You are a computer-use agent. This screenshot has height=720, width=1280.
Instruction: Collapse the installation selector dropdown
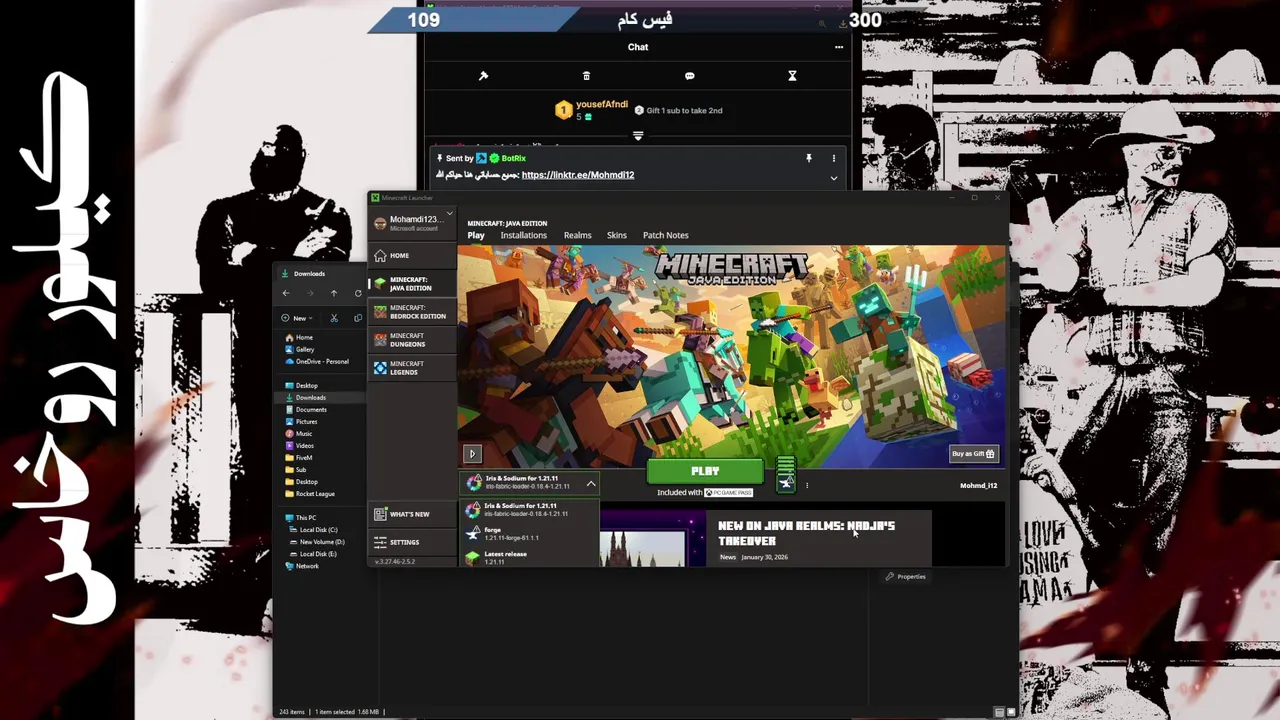pyautogui.click(x=591, y=484)
